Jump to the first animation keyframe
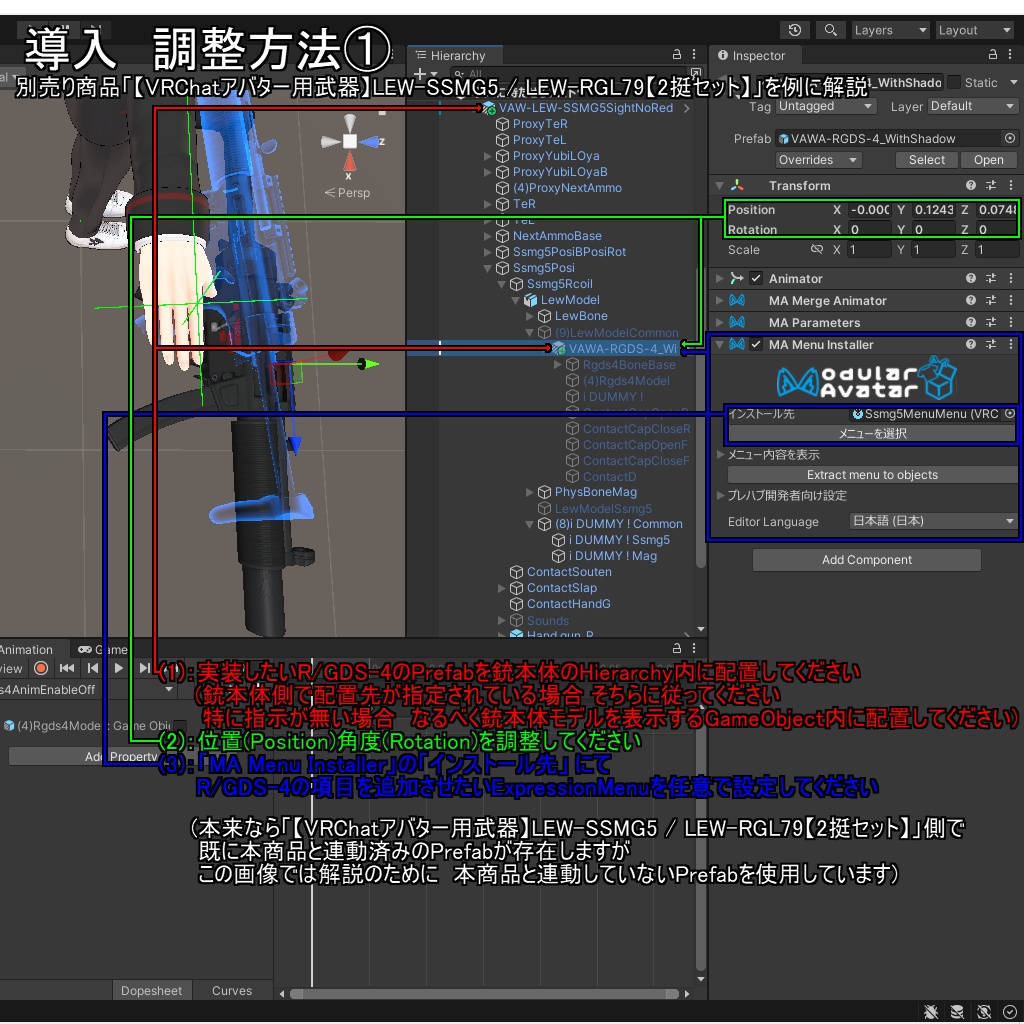Image resolution: width=1024 pixels, height=1024 pixels. [x=67, y=668]
